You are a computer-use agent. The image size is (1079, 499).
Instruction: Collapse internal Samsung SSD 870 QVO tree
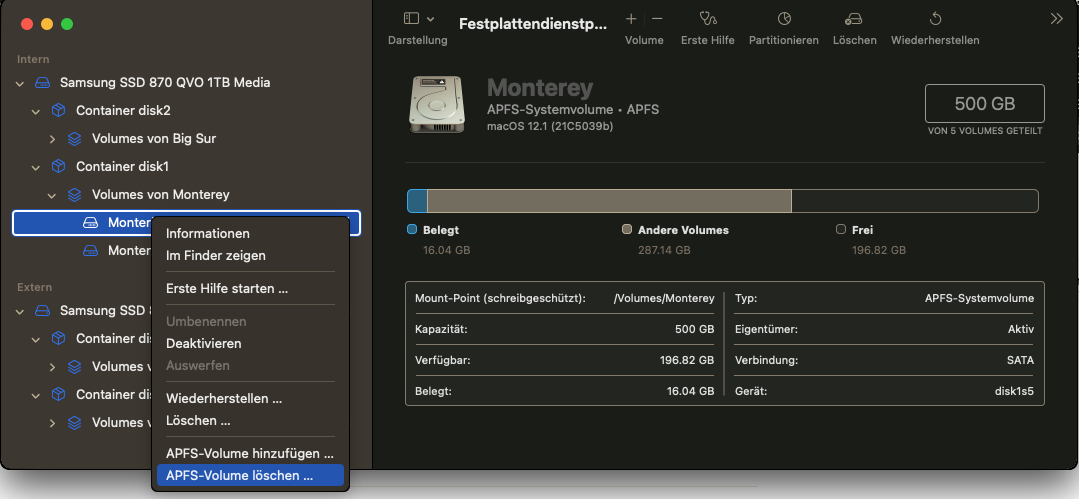(19, 83)
